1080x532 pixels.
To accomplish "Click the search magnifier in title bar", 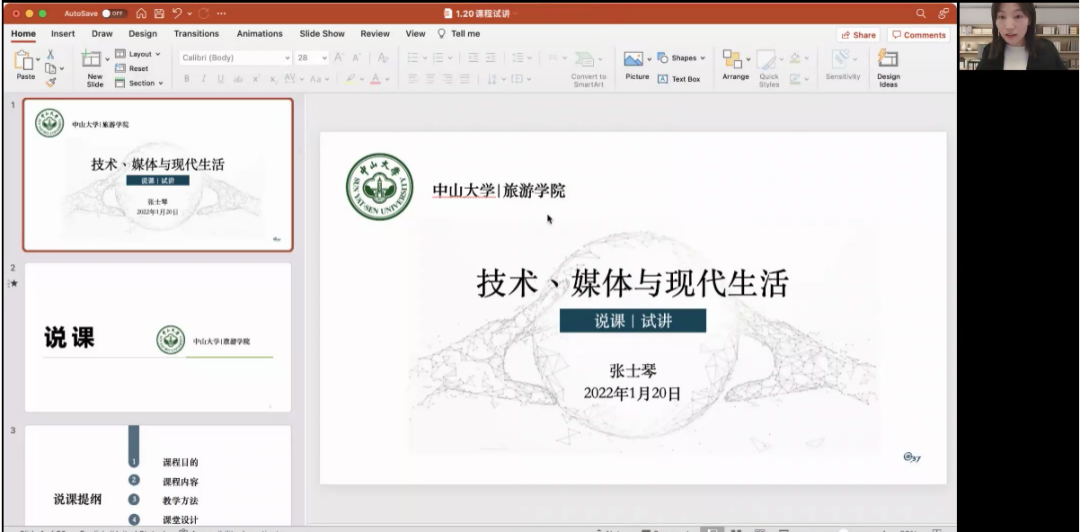I will coord(921,13).
